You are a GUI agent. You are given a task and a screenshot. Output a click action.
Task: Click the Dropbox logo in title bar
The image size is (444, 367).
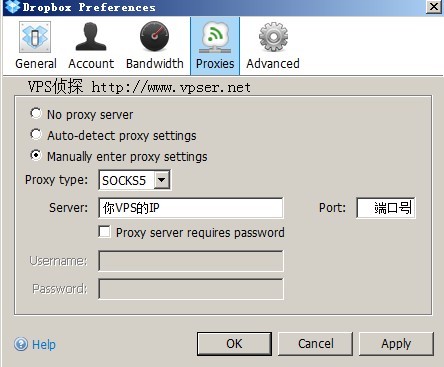(x=12, y=7)
